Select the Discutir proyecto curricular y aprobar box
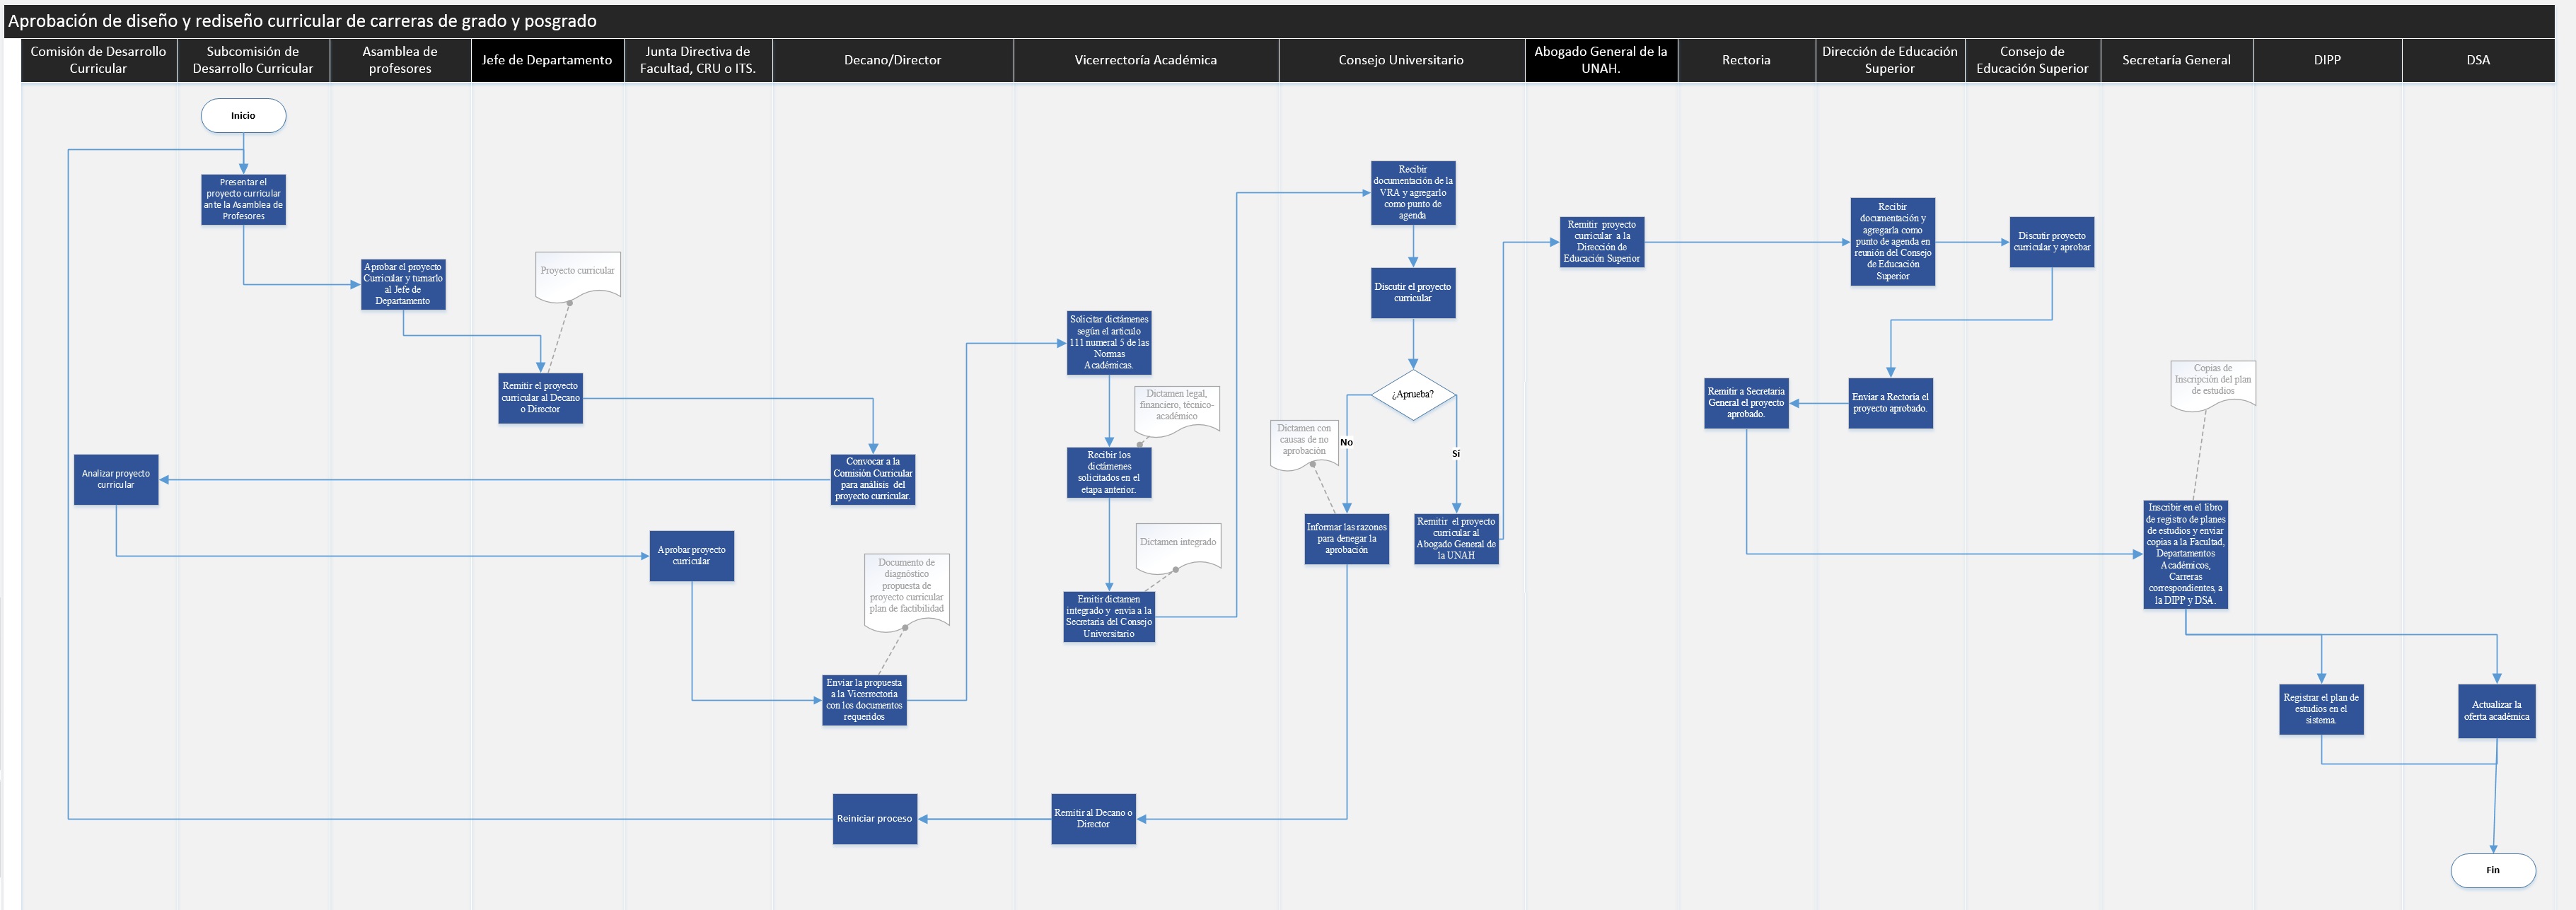Viewport: 2576px width, 910px height. (x=2051, y=242)
